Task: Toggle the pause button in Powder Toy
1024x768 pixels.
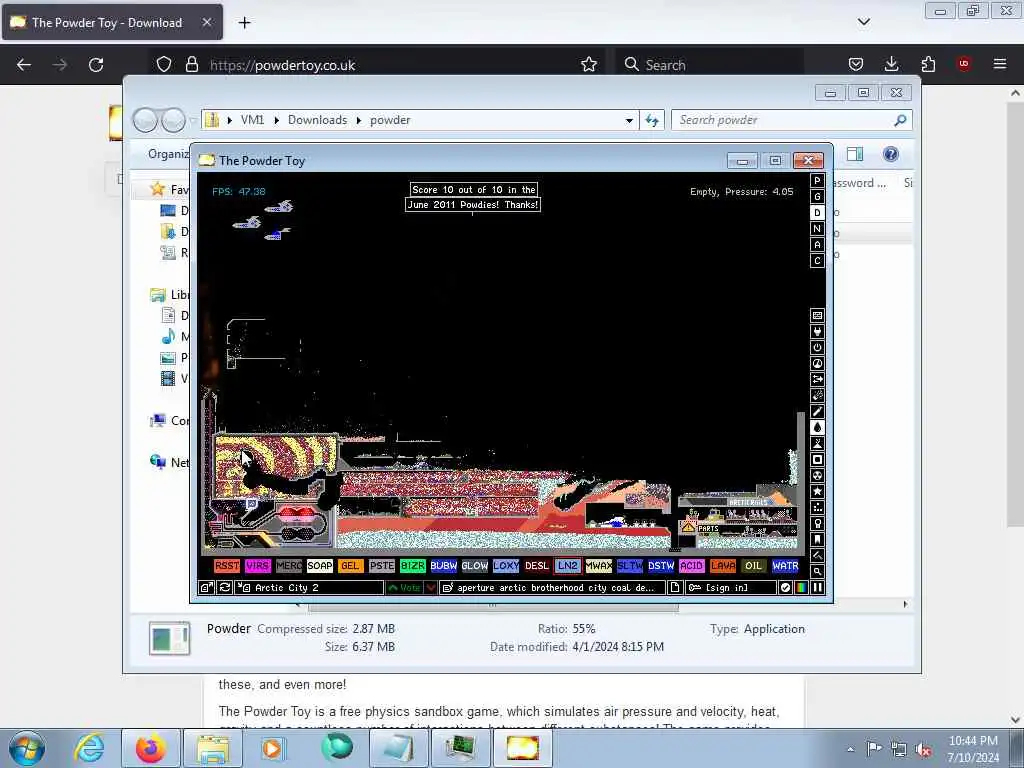Action: [x=817, y=588]
